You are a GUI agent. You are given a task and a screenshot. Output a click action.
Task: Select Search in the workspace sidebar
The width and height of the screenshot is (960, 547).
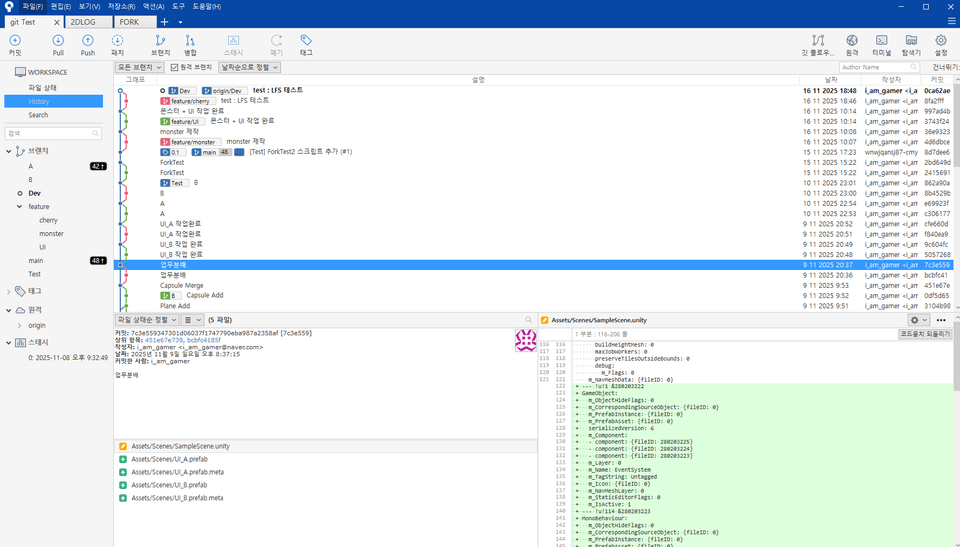click(38, 115)
